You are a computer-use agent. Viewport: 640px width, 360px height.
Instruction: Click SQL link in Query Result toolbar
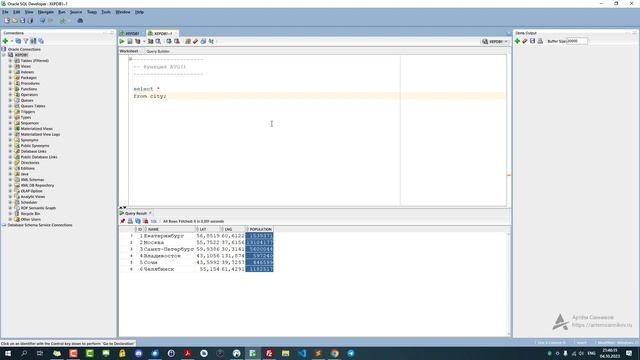[x=153, y=221]
